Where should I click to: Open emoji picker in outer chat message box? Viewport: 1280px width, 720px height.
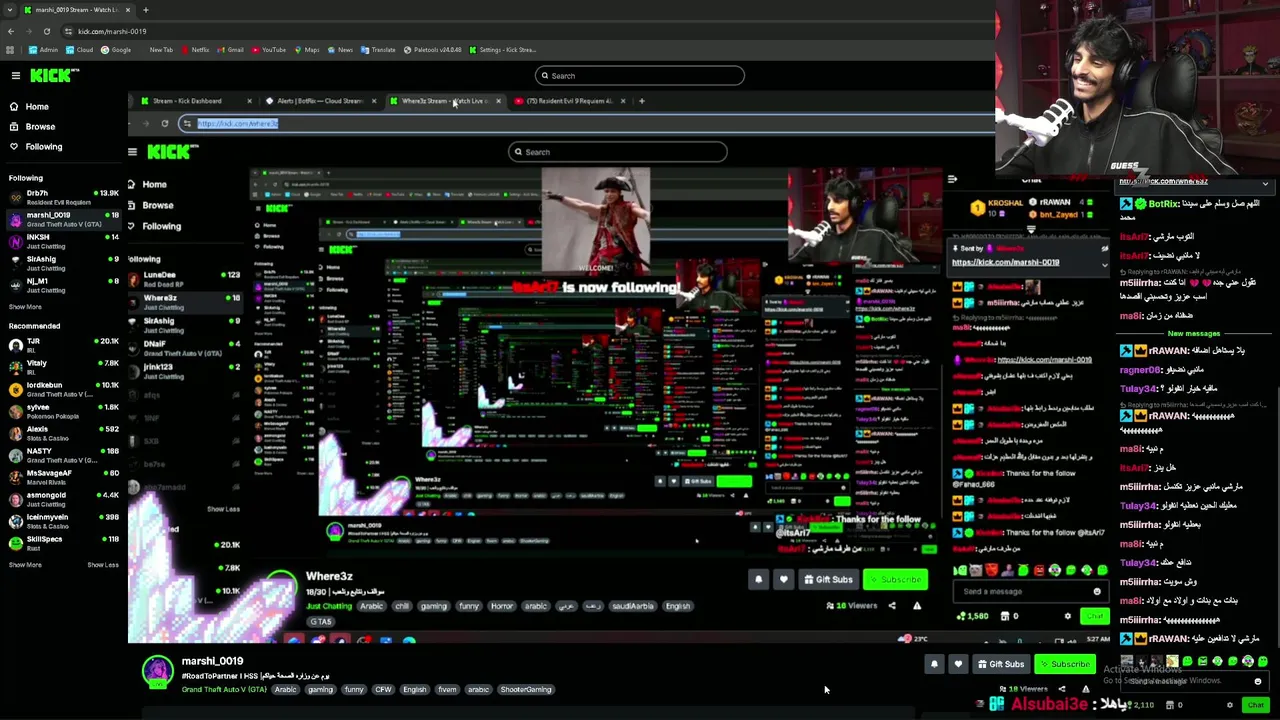[x=1258, y=681]
